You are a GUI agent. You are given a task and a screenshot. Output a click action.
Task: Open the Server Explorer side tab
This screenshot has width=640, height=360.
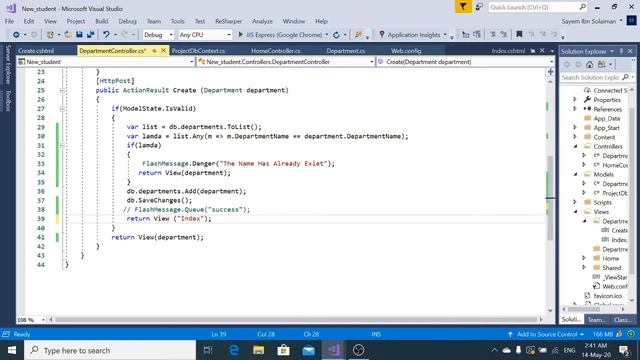click(x=8, y=64)
